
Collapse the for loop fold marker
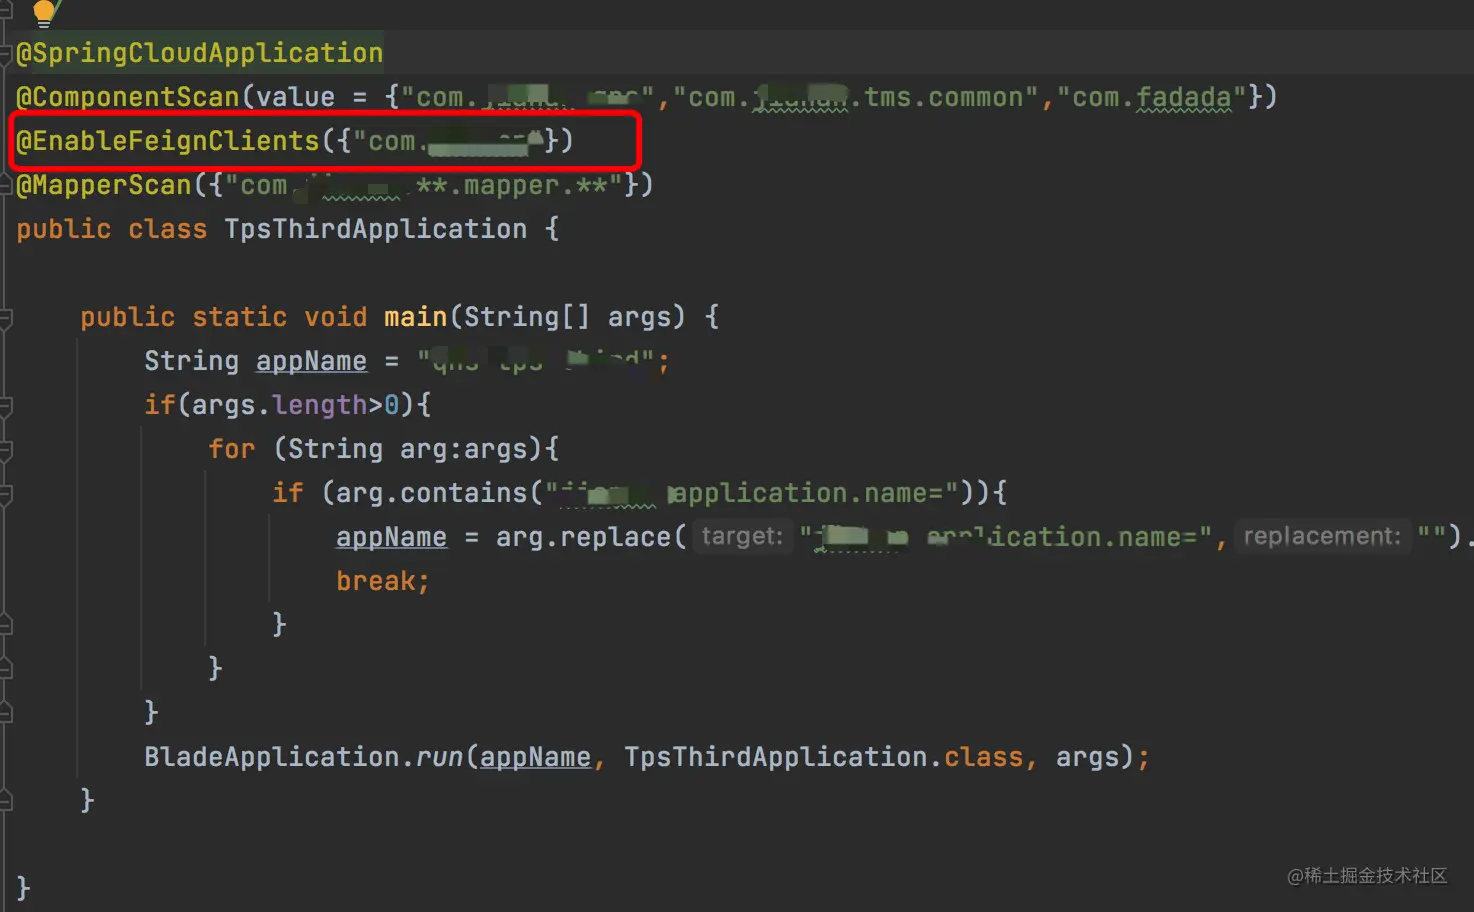tap(6, 450)
